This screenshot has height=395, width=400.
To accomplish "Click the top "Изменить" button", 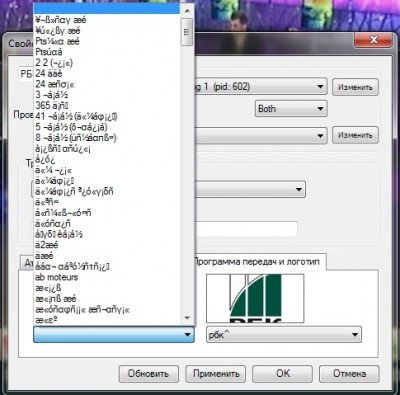I will click(x=355, y=87).
